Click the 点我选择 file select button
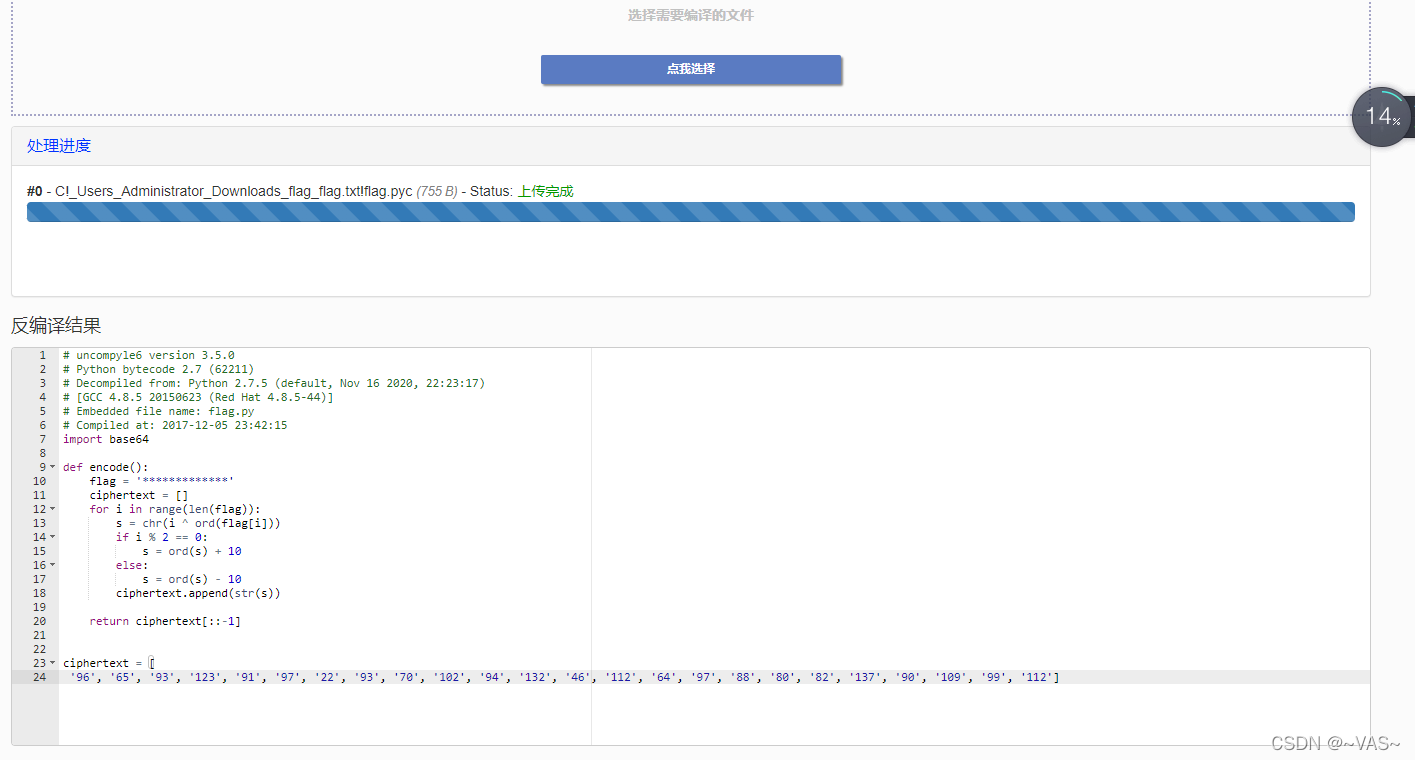Screen dimensions: 1415x760 point(691,69)
